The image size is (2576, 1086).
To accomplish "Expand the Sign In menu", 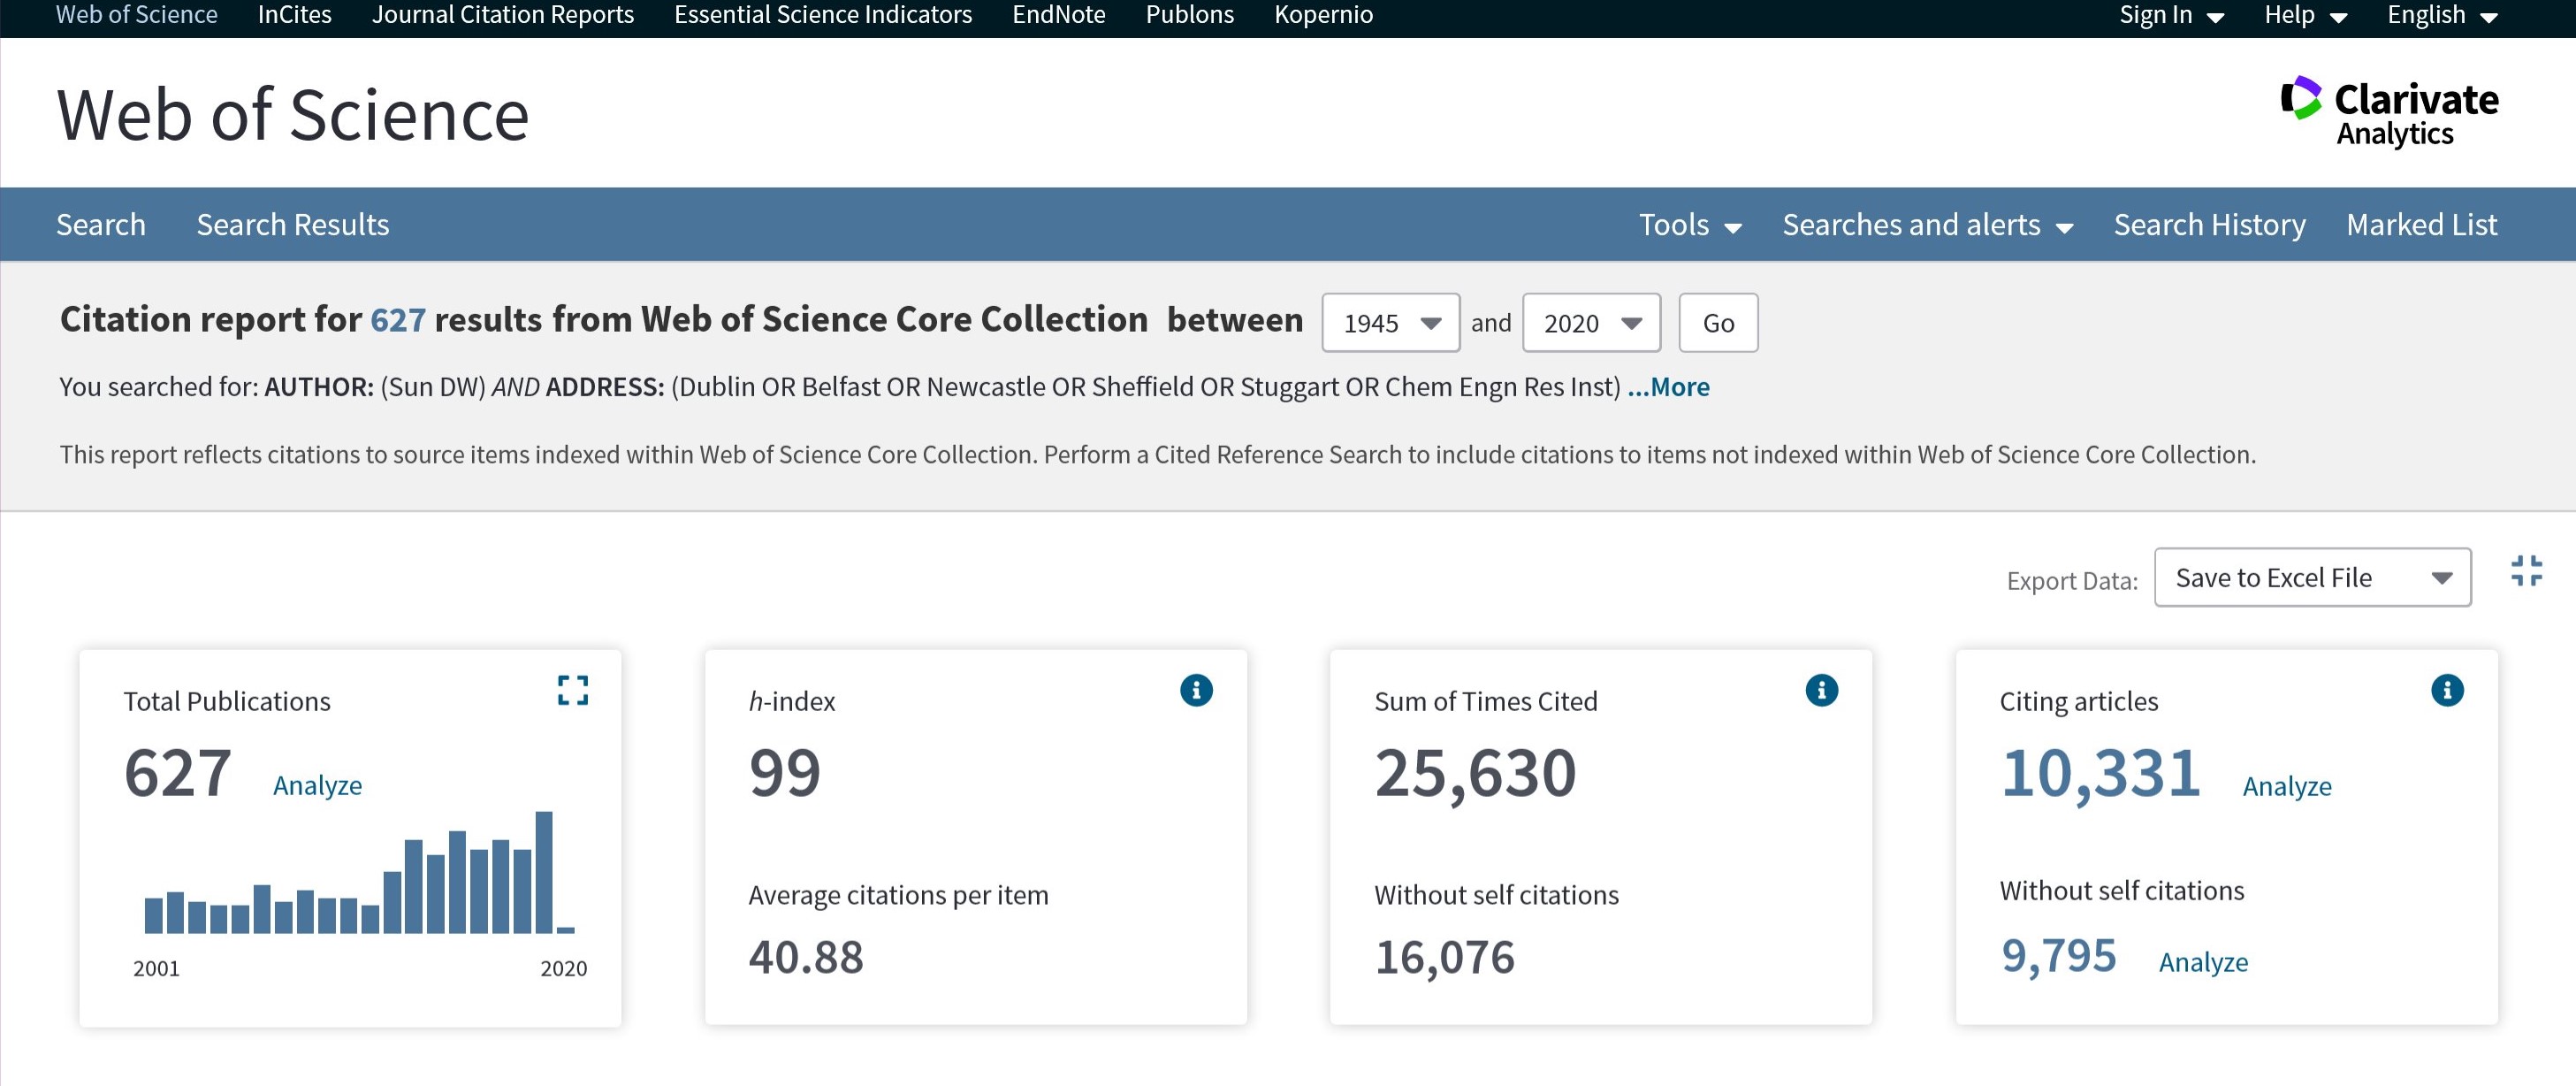I will coord(2171,15).
